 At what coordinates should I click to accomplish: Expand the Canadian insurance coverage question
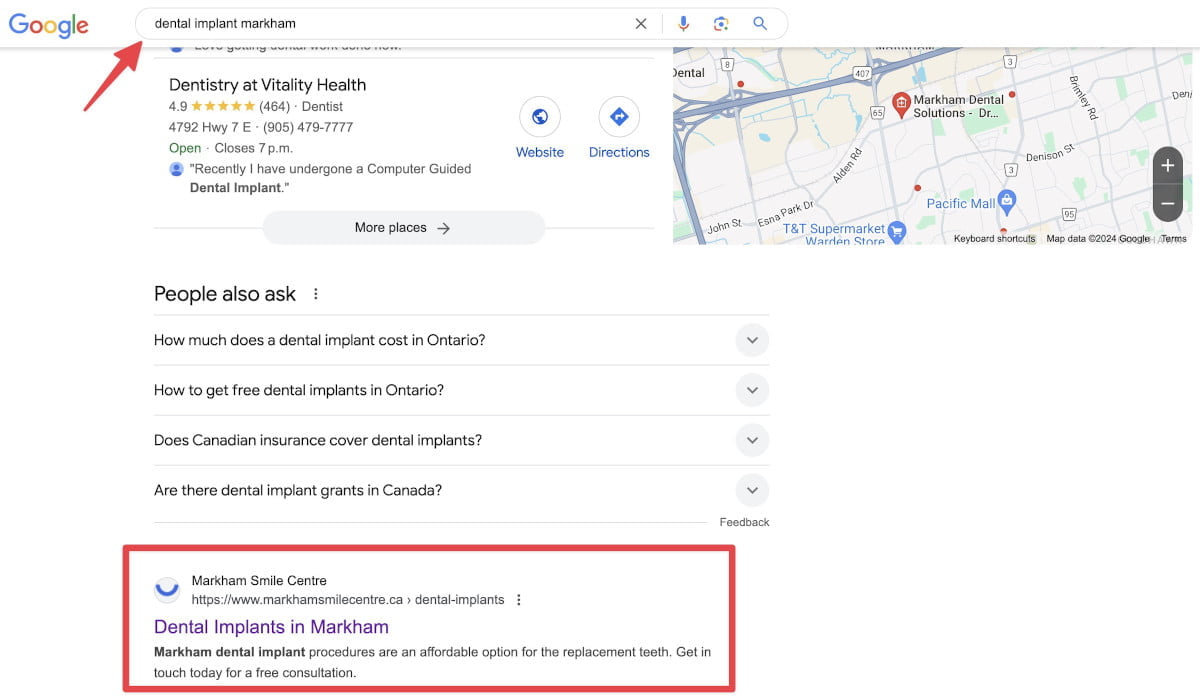point(752,440)
